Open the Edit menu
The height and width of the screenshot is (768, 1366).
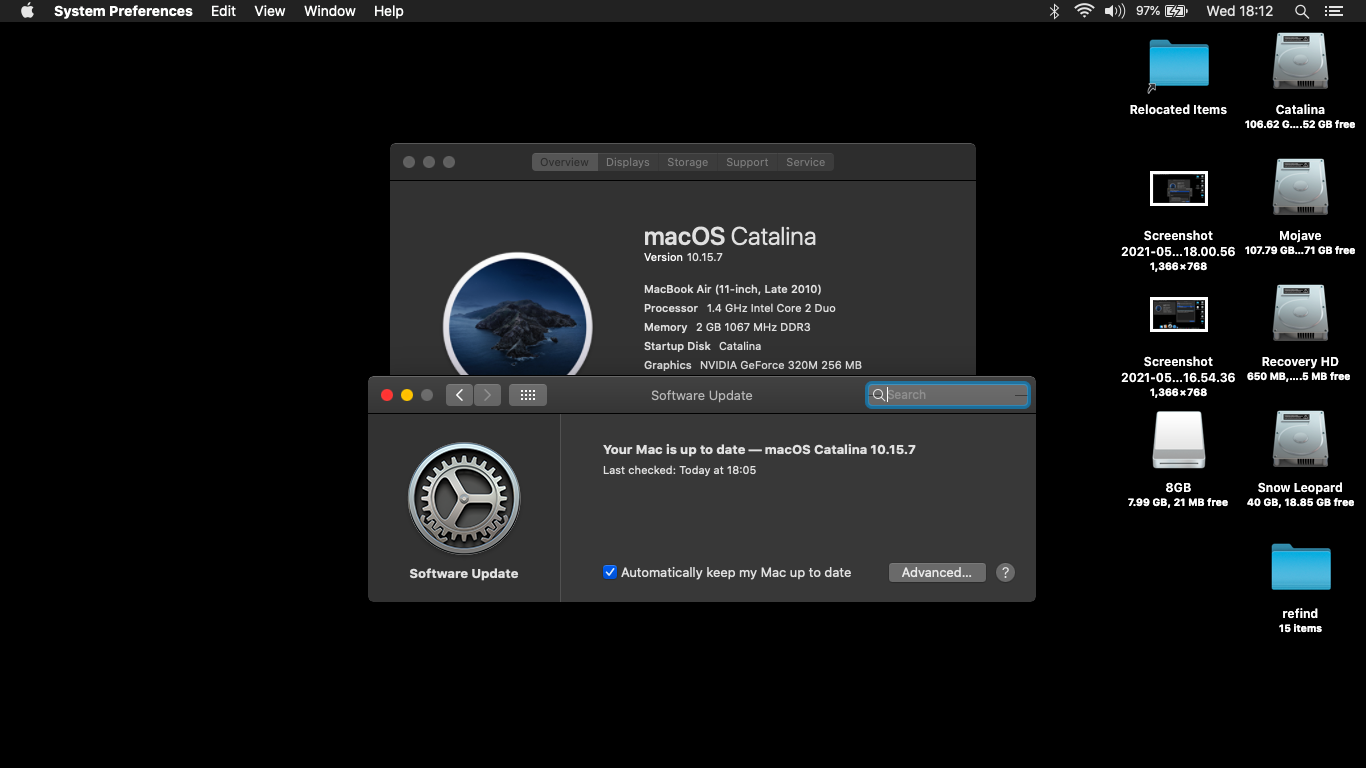point(223,11)
